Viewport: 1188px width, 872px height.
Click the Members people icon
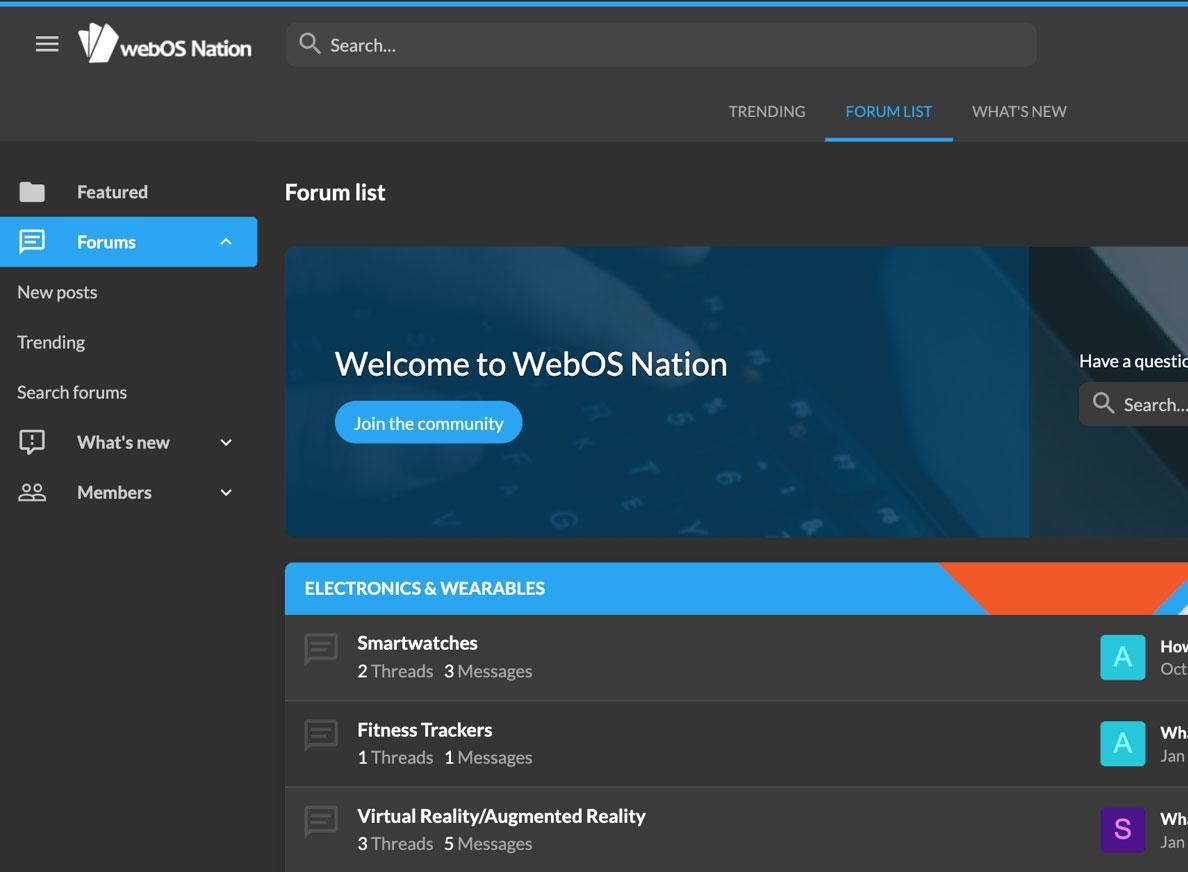[x=32, y=492]
